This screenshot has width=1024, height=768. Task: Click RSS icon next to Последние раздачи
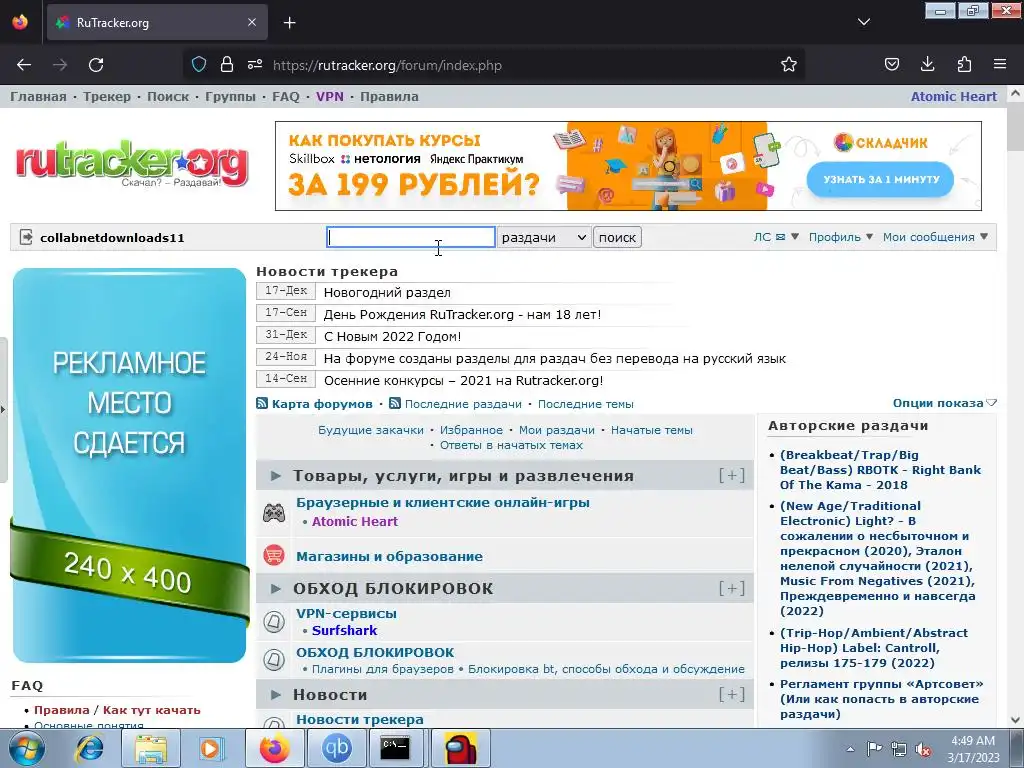pos(394,404)
